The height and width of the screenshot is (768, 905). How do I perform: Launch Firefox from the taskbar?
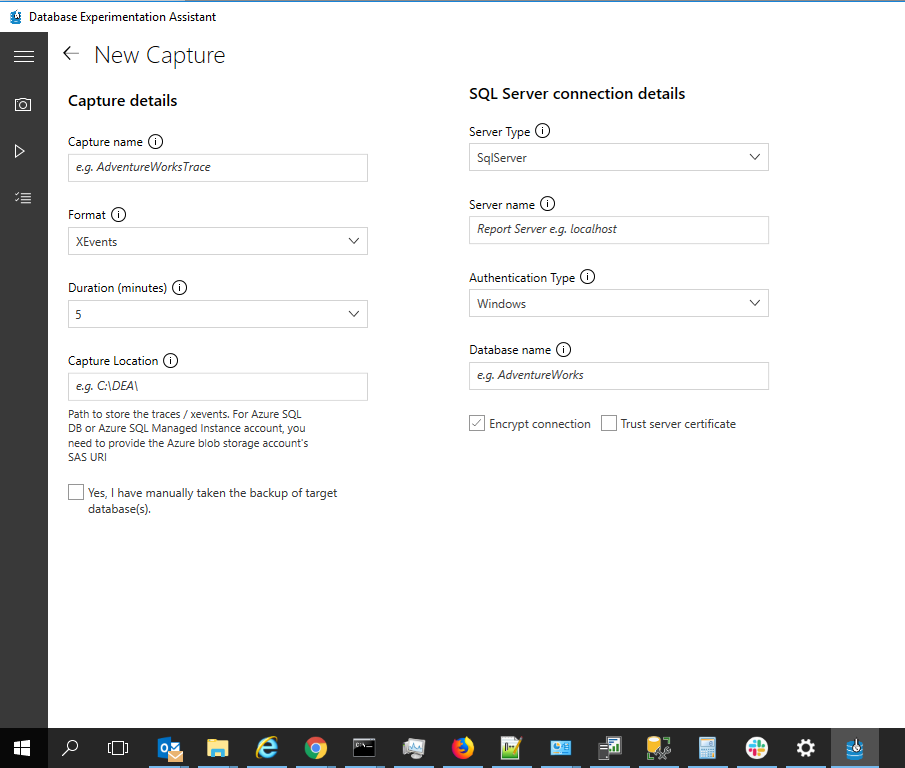coord(462,748)
